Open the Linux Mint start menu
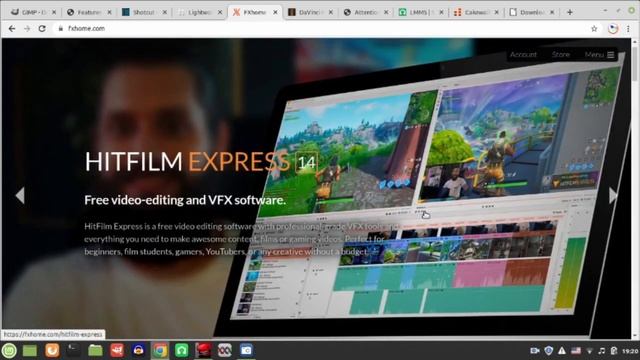 9,351
